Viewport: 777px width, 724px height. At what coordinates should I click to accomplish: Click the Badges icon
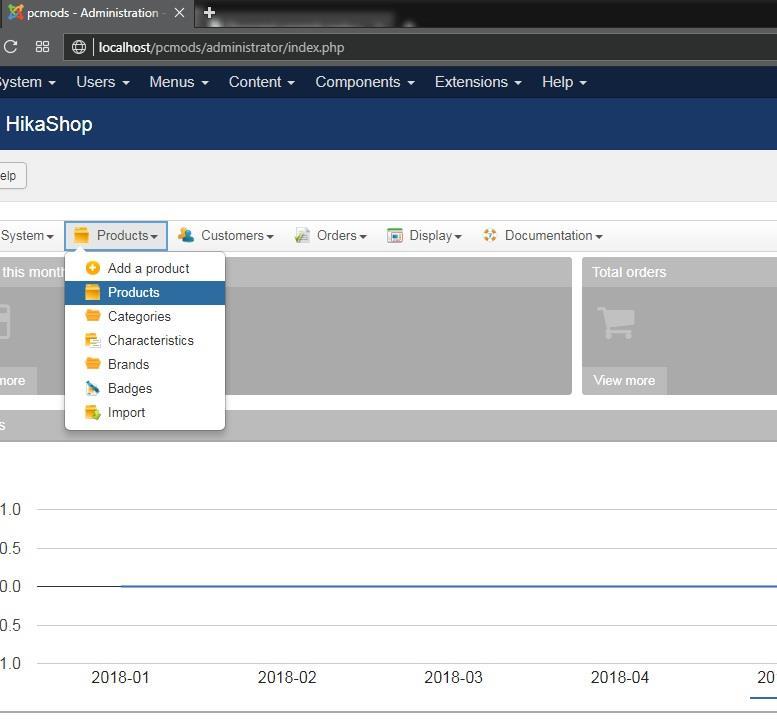93,388
